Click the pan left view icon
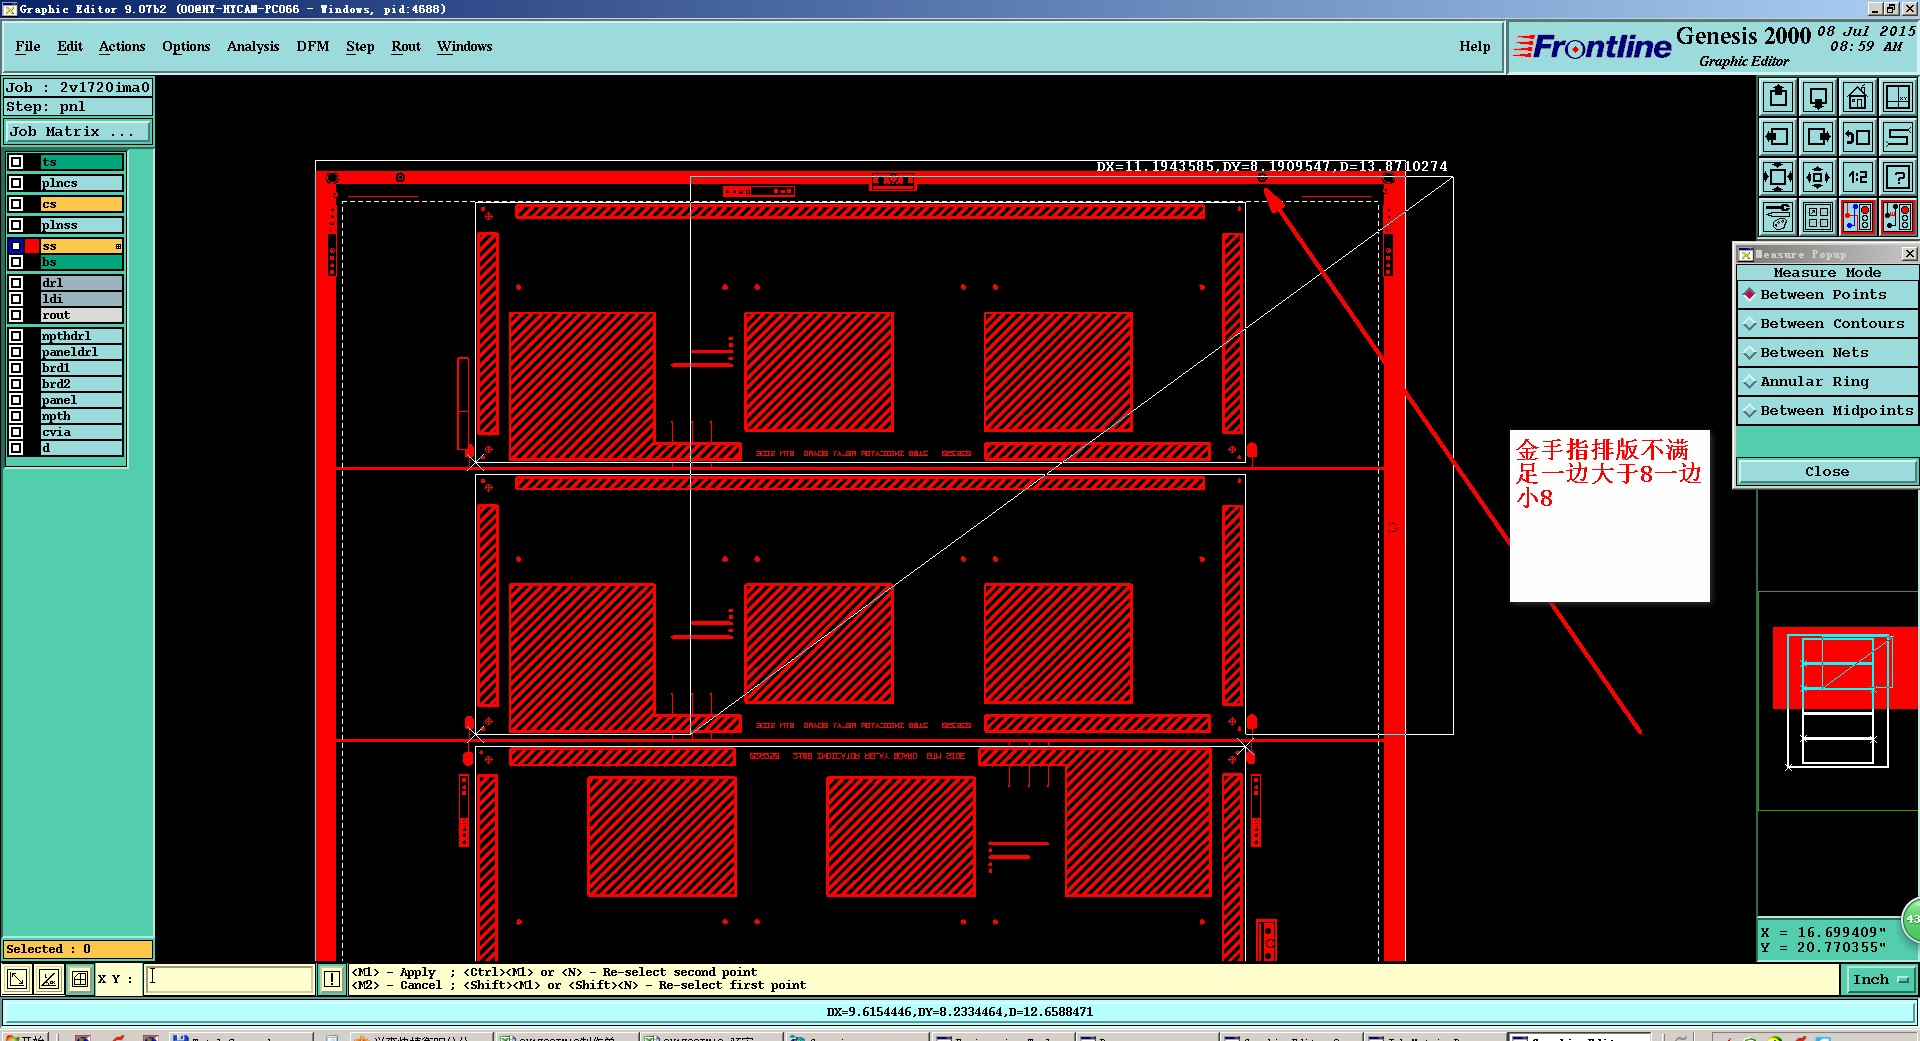Viewport: 1920px width, 1041px height. point(1778,137)
